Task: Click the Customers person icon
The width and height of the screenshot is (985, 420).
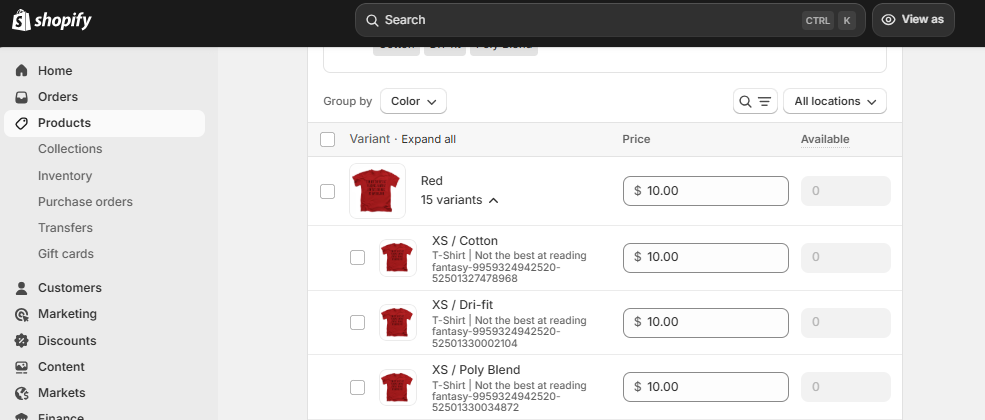Action: (x=21, y=288)
